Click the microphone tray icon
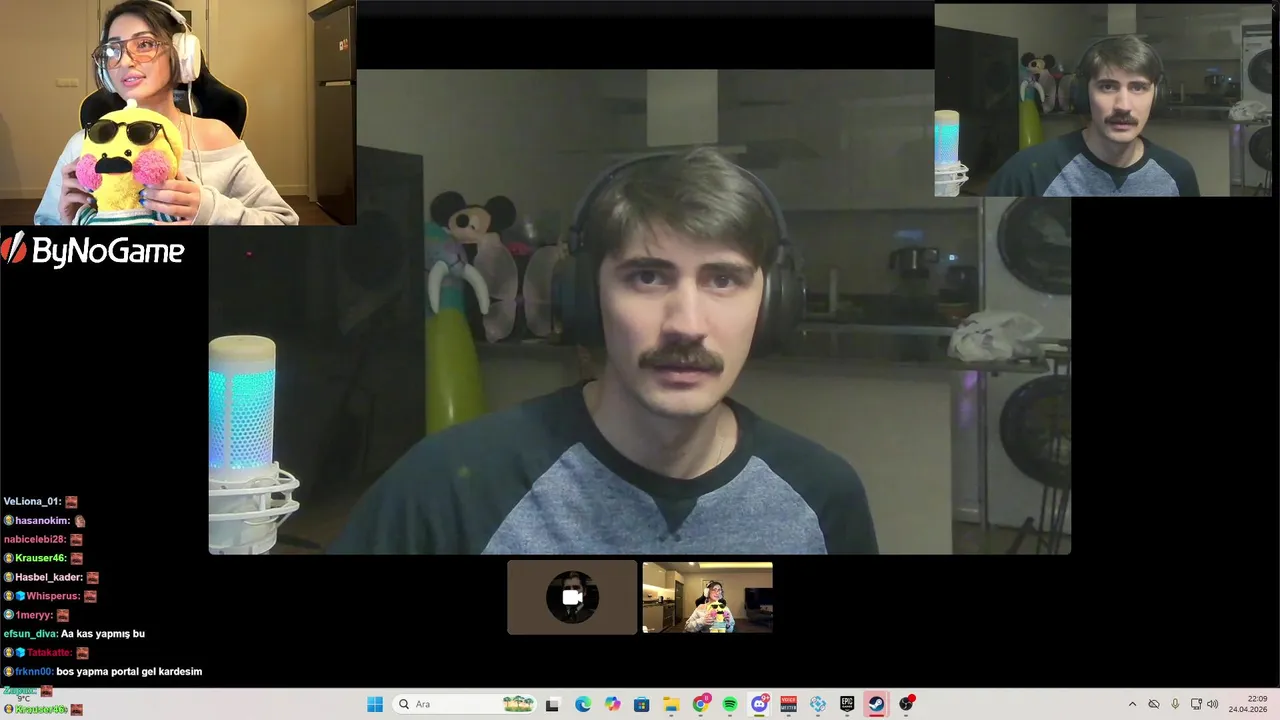 coord(1175,704)
